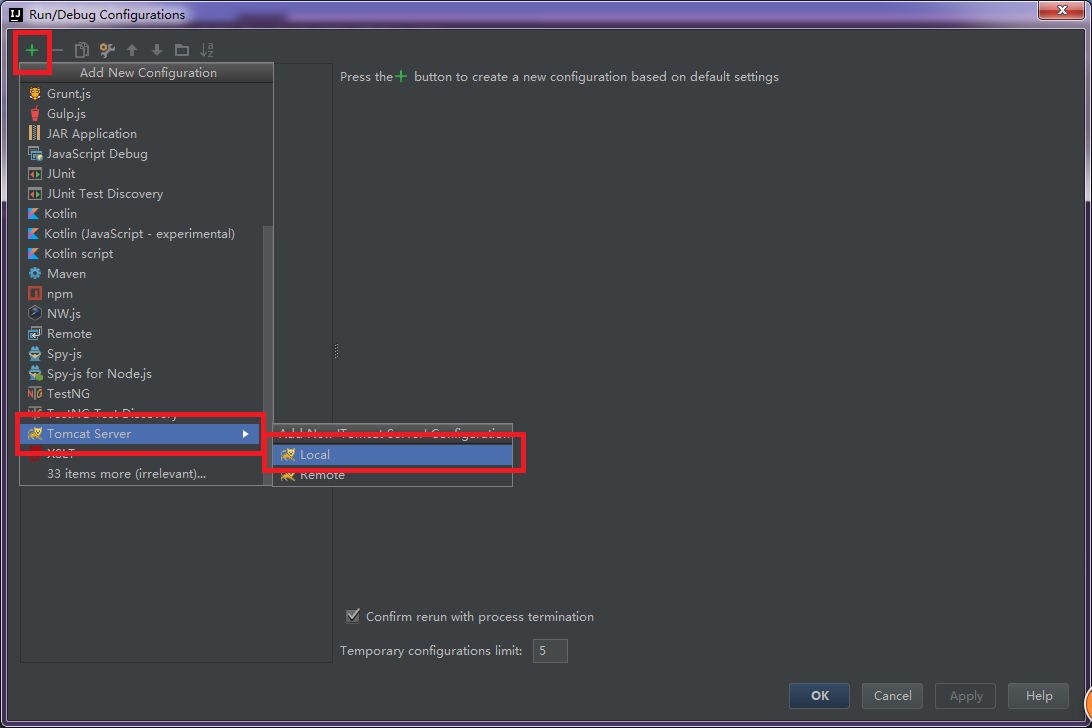Click the JUnit icon
This screenshot has height=728, width=1092.
point(35,173)
